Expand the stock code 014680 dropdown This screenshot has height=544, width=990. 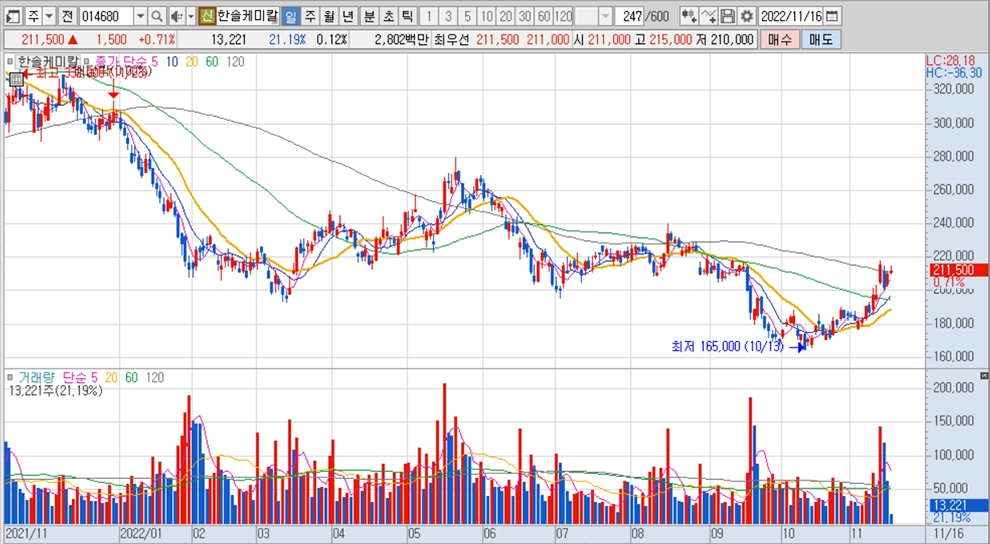[139, 16]
